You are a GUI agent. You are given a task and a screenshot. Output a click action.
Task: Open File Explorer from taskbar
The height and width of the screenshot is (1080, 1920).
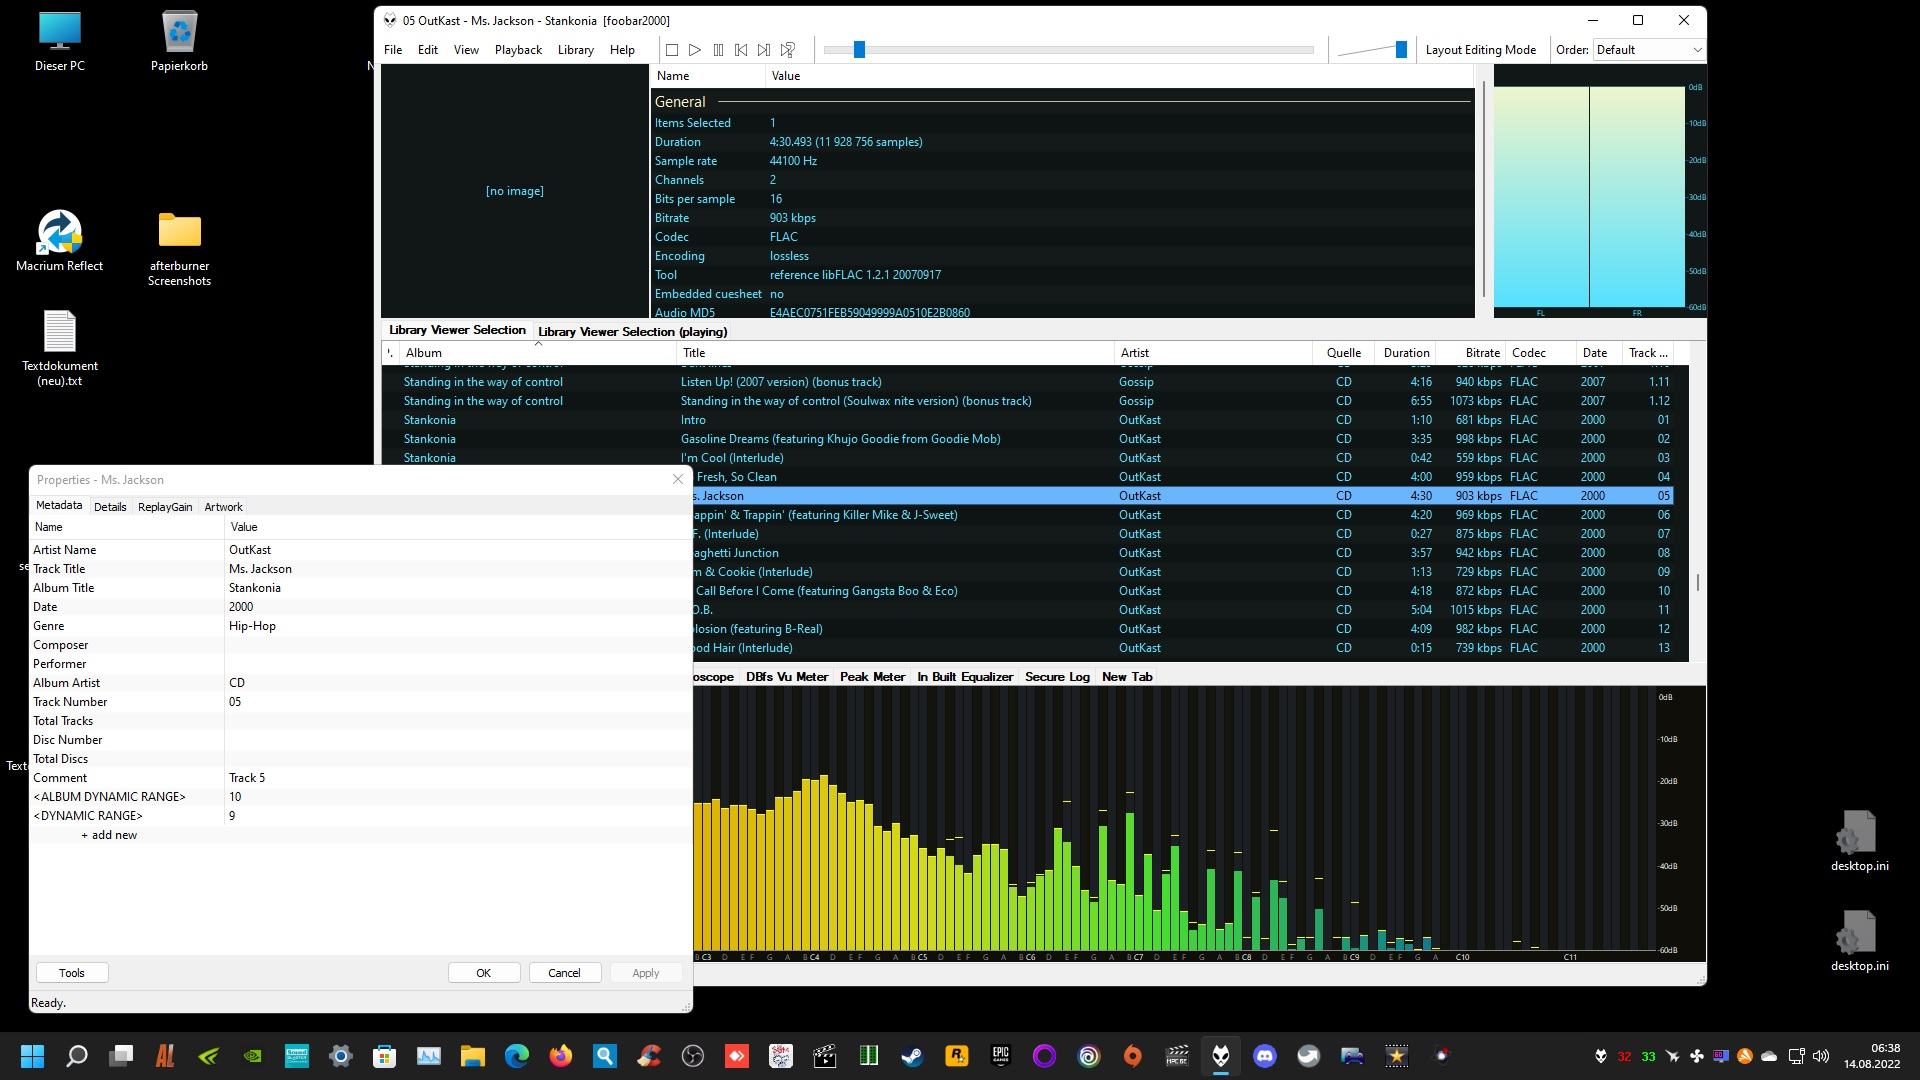point(472,1056)
